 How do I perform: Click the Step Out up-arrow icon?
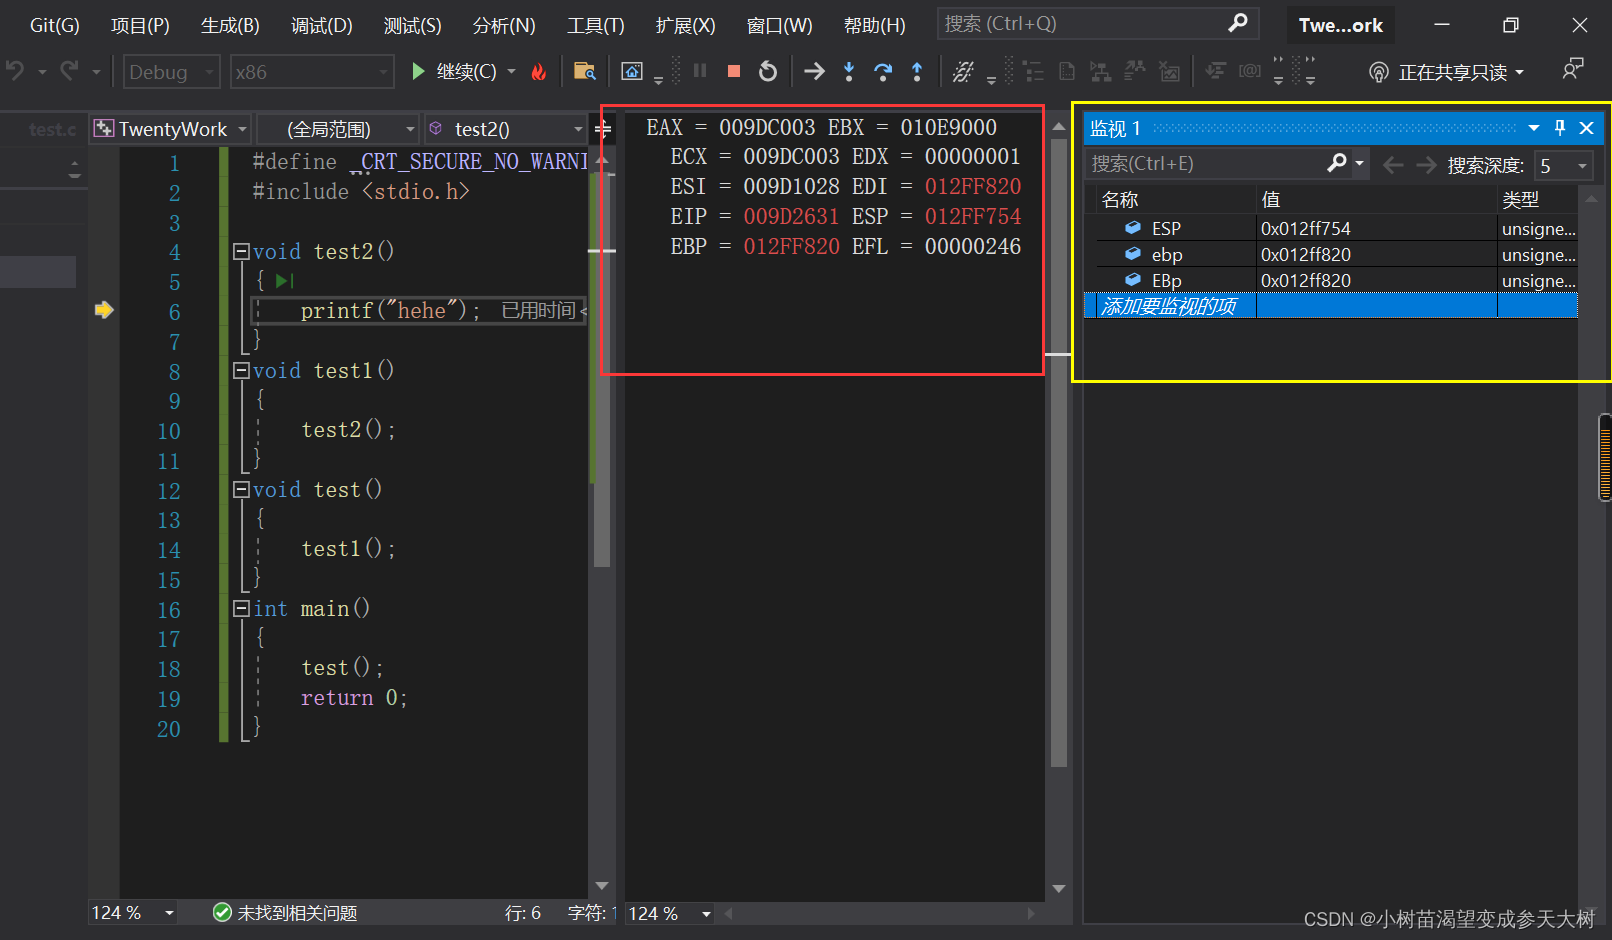(917, 71)
